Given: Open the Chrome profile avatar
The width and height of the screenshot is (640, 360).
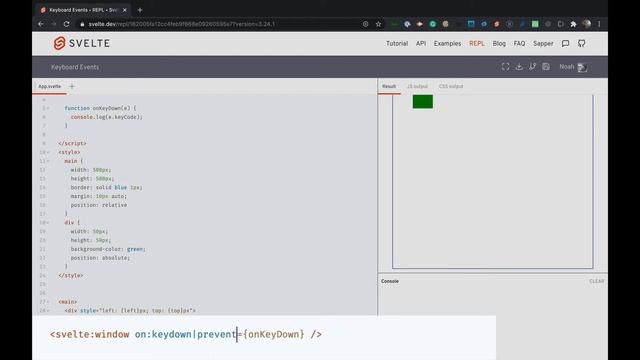Looking at the screenshot, I should 587,24.
